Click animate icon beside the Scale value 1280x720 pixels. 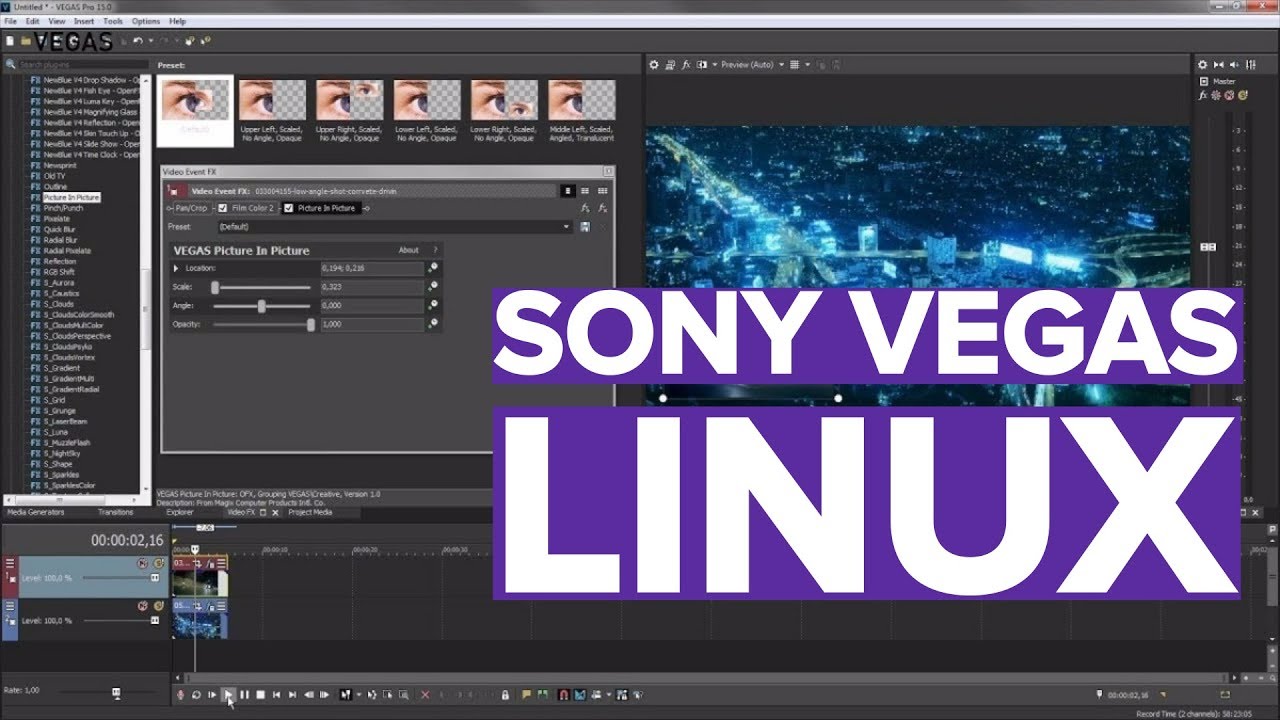point(433,286)
